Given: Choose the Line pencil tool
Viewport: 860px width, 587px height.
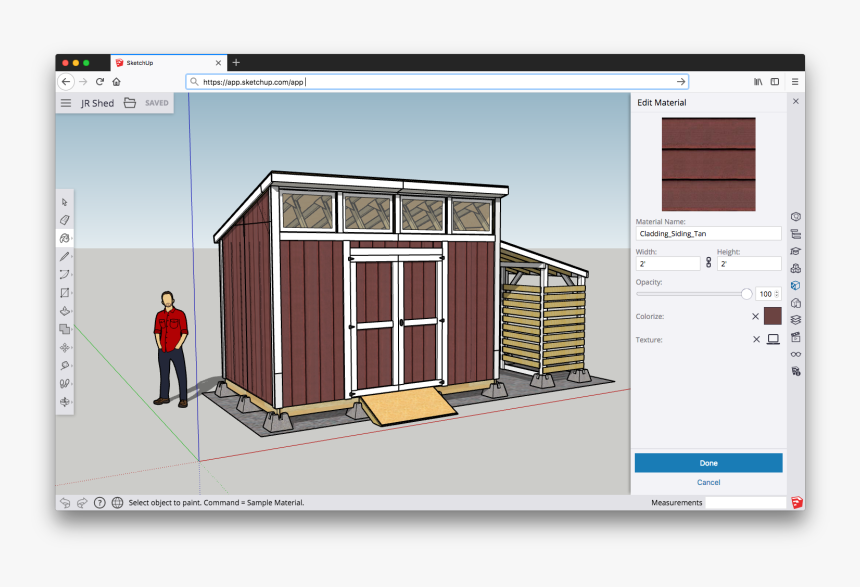Looking at the screenshot, I should pyautogui.click(x=64, y=256).
